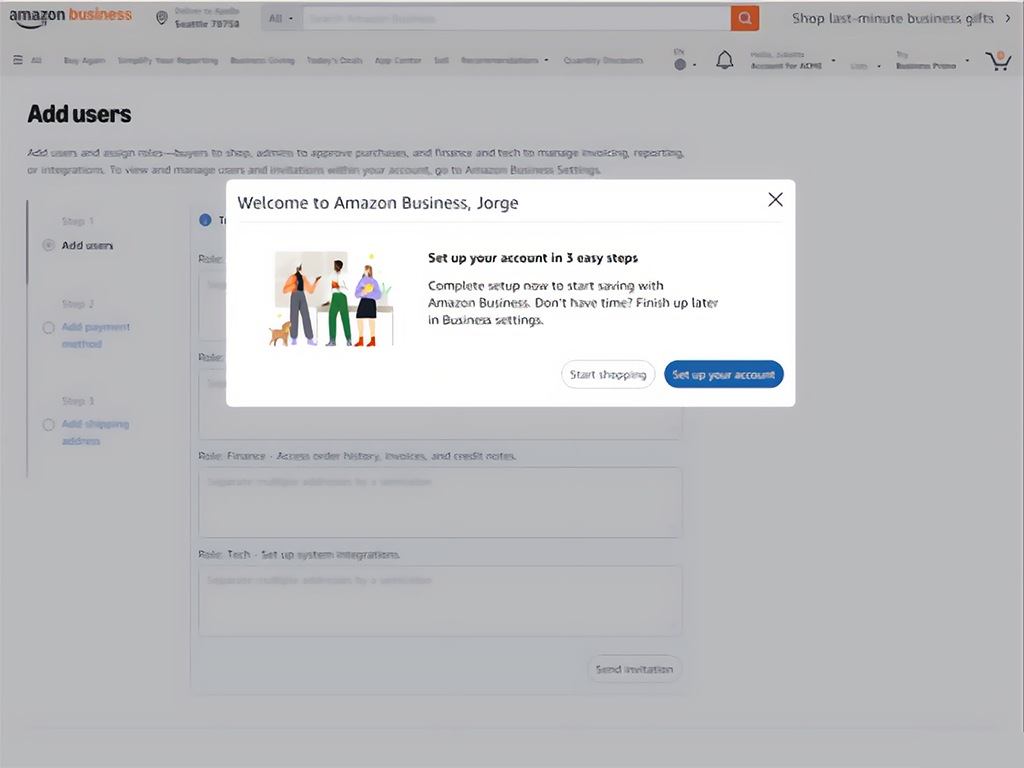Expand the Recommendations dropdown
The image size is (1024, 768).
click(x=504, y=60)
